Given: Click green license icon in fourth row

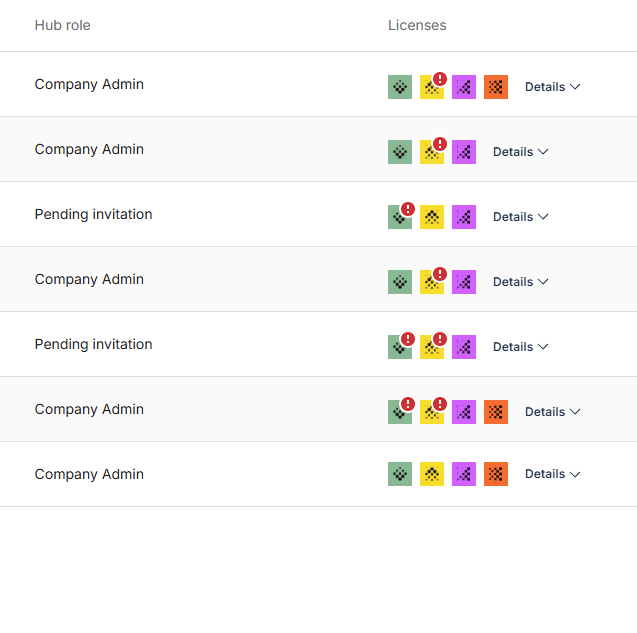Looking at the screenshot, I should [x=400, y=282].
